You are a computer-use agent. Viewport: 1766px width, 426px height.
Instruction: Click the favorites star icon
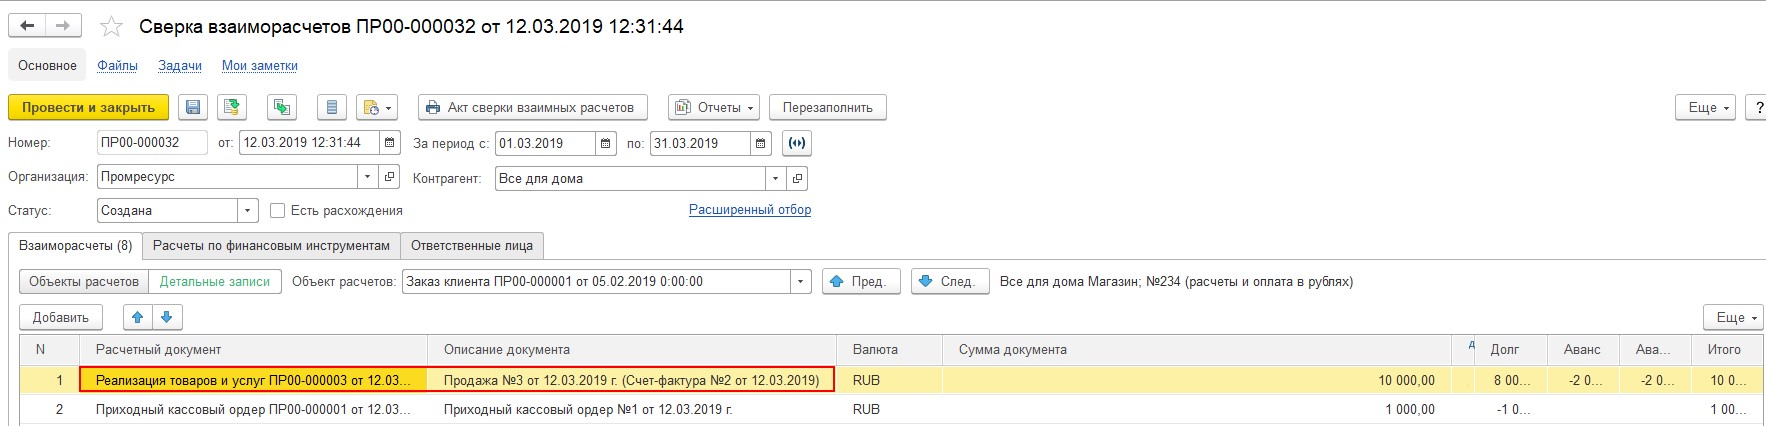click(112, 27)
